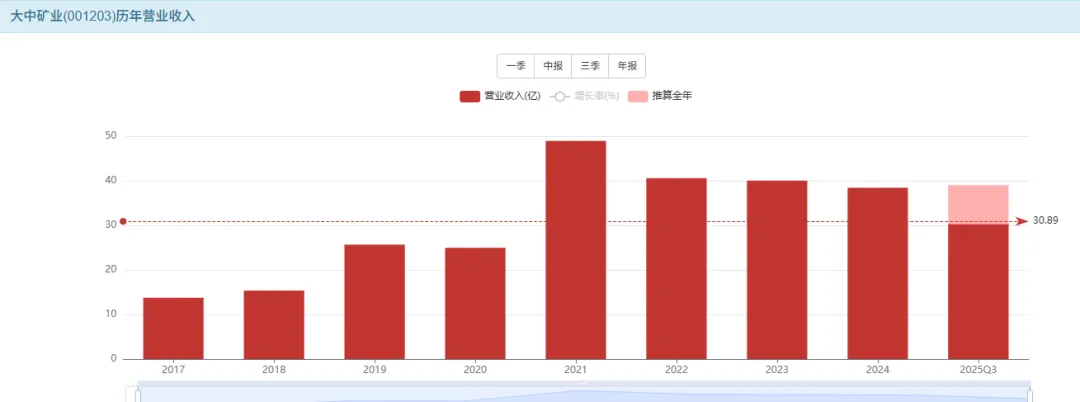Image resolution: width=1080 pixels, height=402 pixels.
Task: Click the mark line start dot near 30
Action: point(123,221)
